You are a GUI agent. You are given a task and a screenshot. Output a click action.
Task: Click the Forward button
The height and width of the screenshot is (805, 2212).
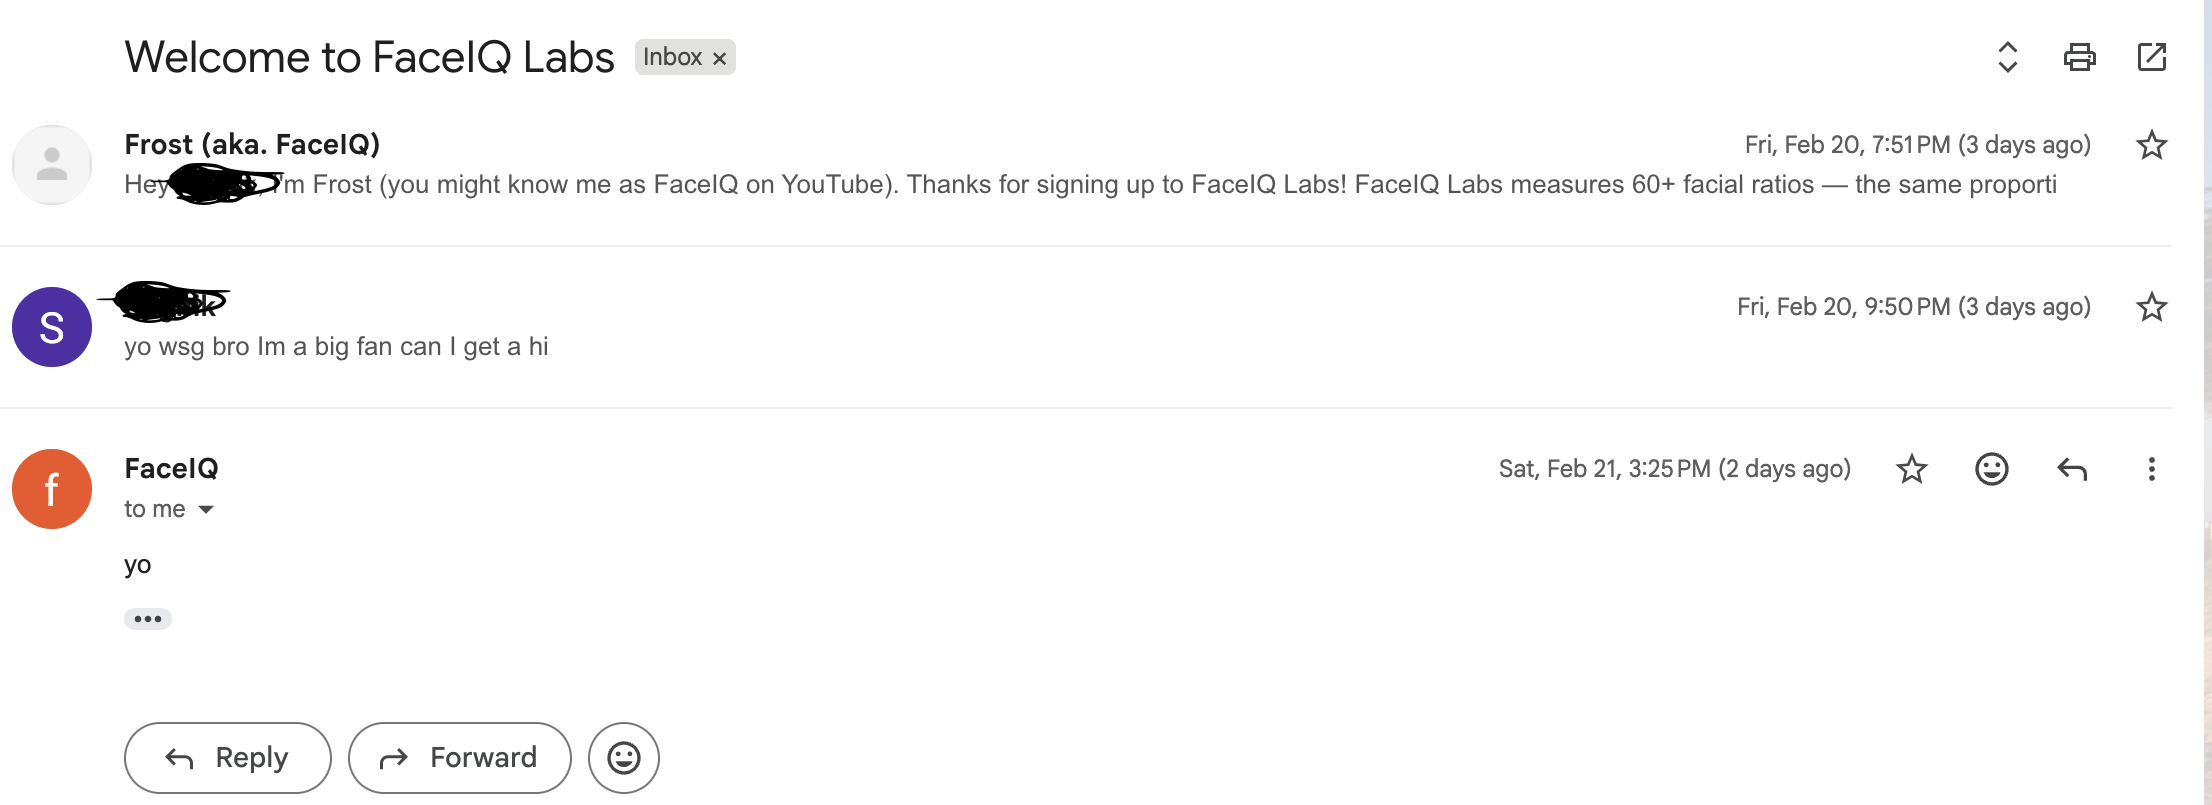[x=459, y=758]
